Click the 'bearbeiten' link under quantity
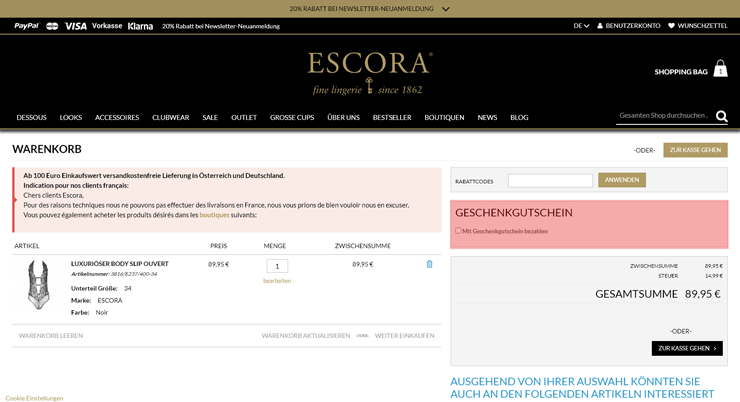Image resolution: width=740 pixels, height=402 pixels. pos(277,281)
